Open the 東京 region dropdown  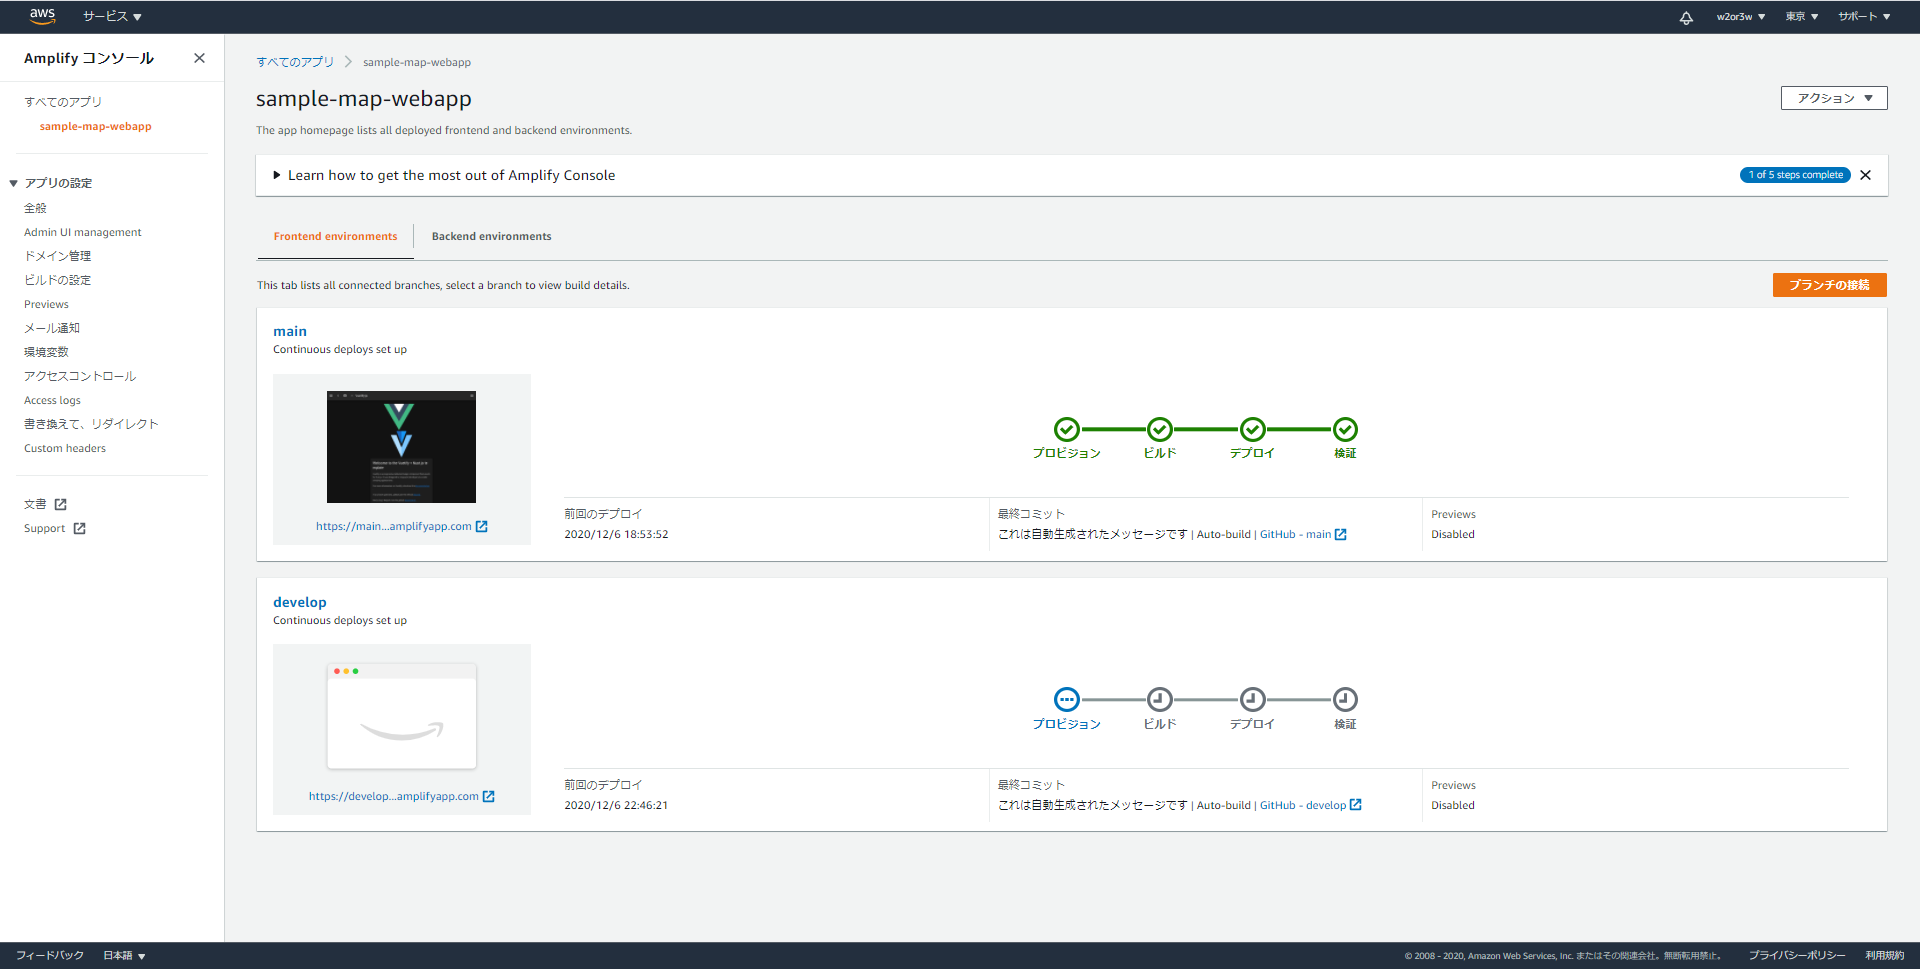click(x=1802, y=17)
